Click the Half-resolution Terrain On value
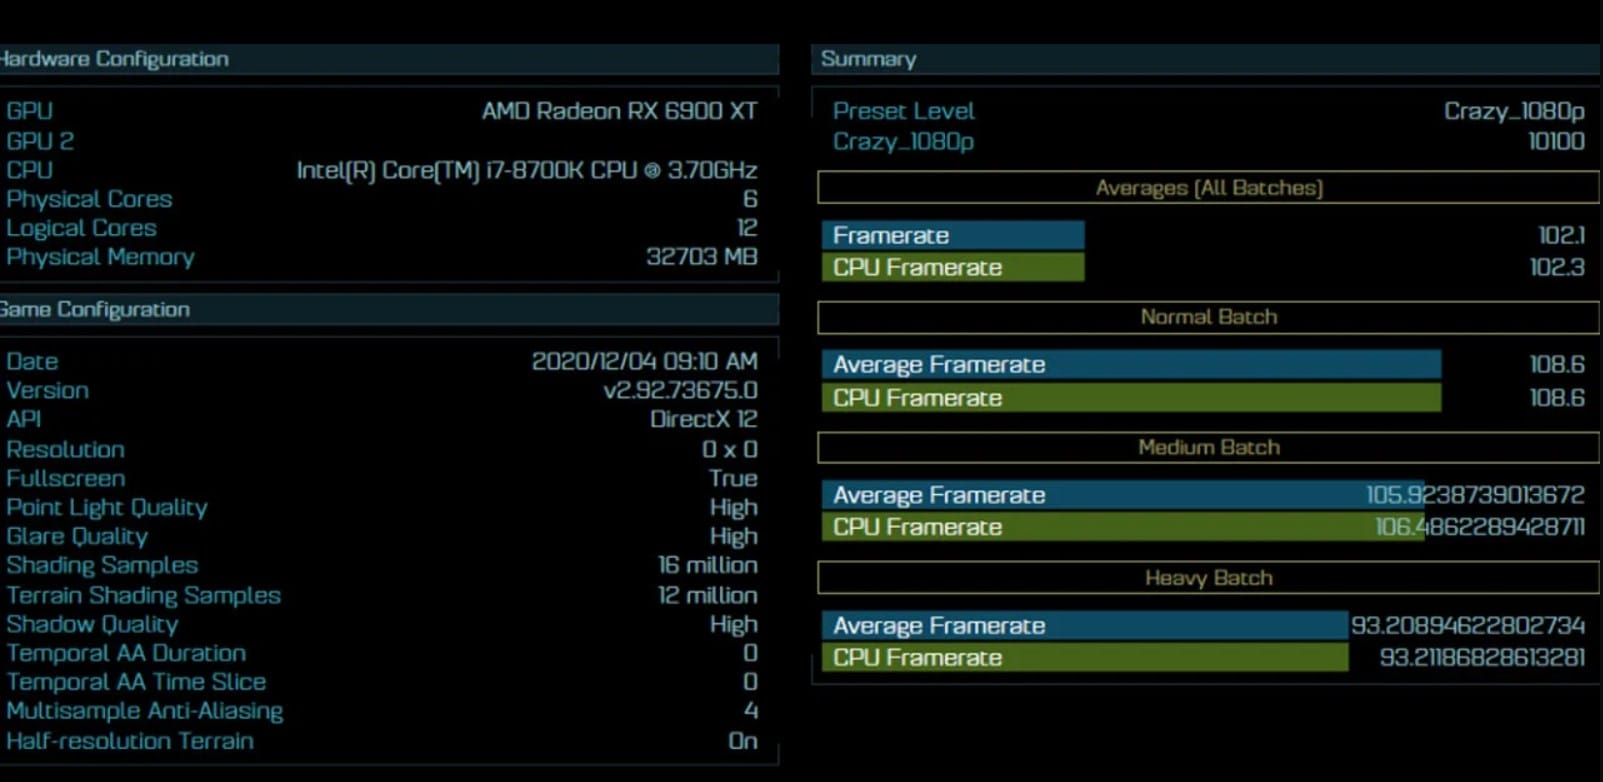 742,741
